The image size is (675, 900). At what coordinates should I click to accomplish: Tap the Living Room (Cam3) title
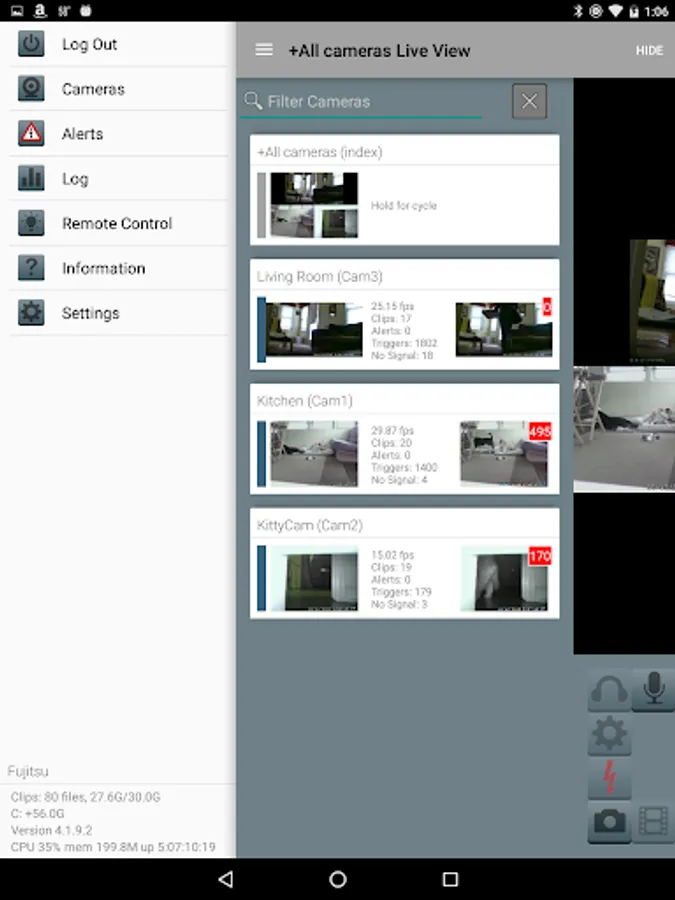pos(319,277)
